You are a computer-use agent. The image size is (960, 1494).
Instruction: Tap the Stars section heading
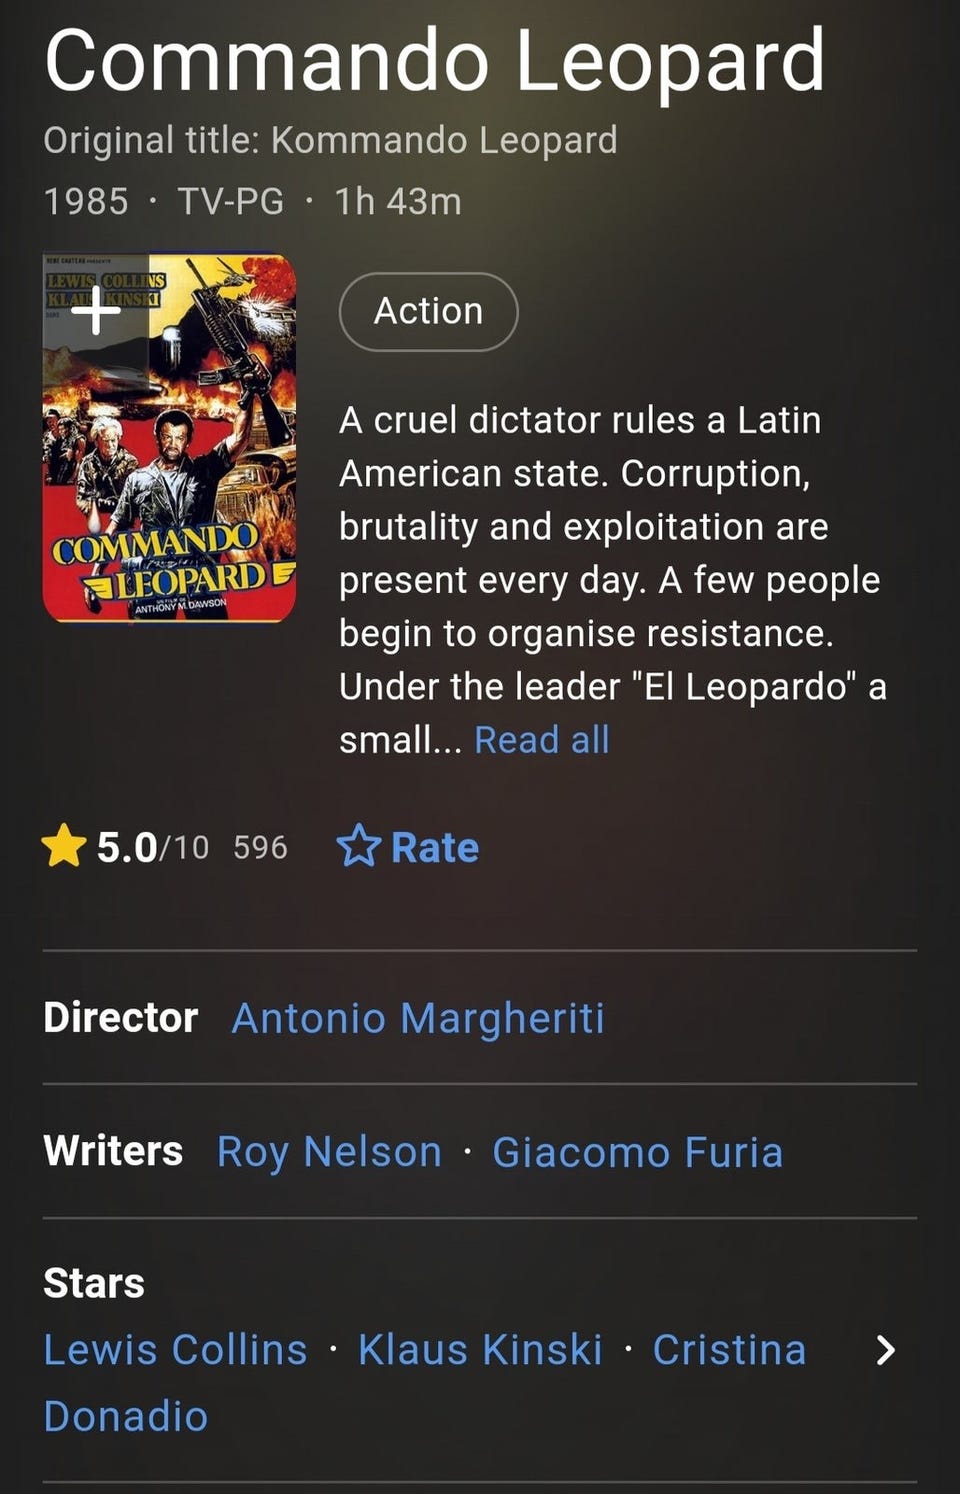coord(94,1283)
